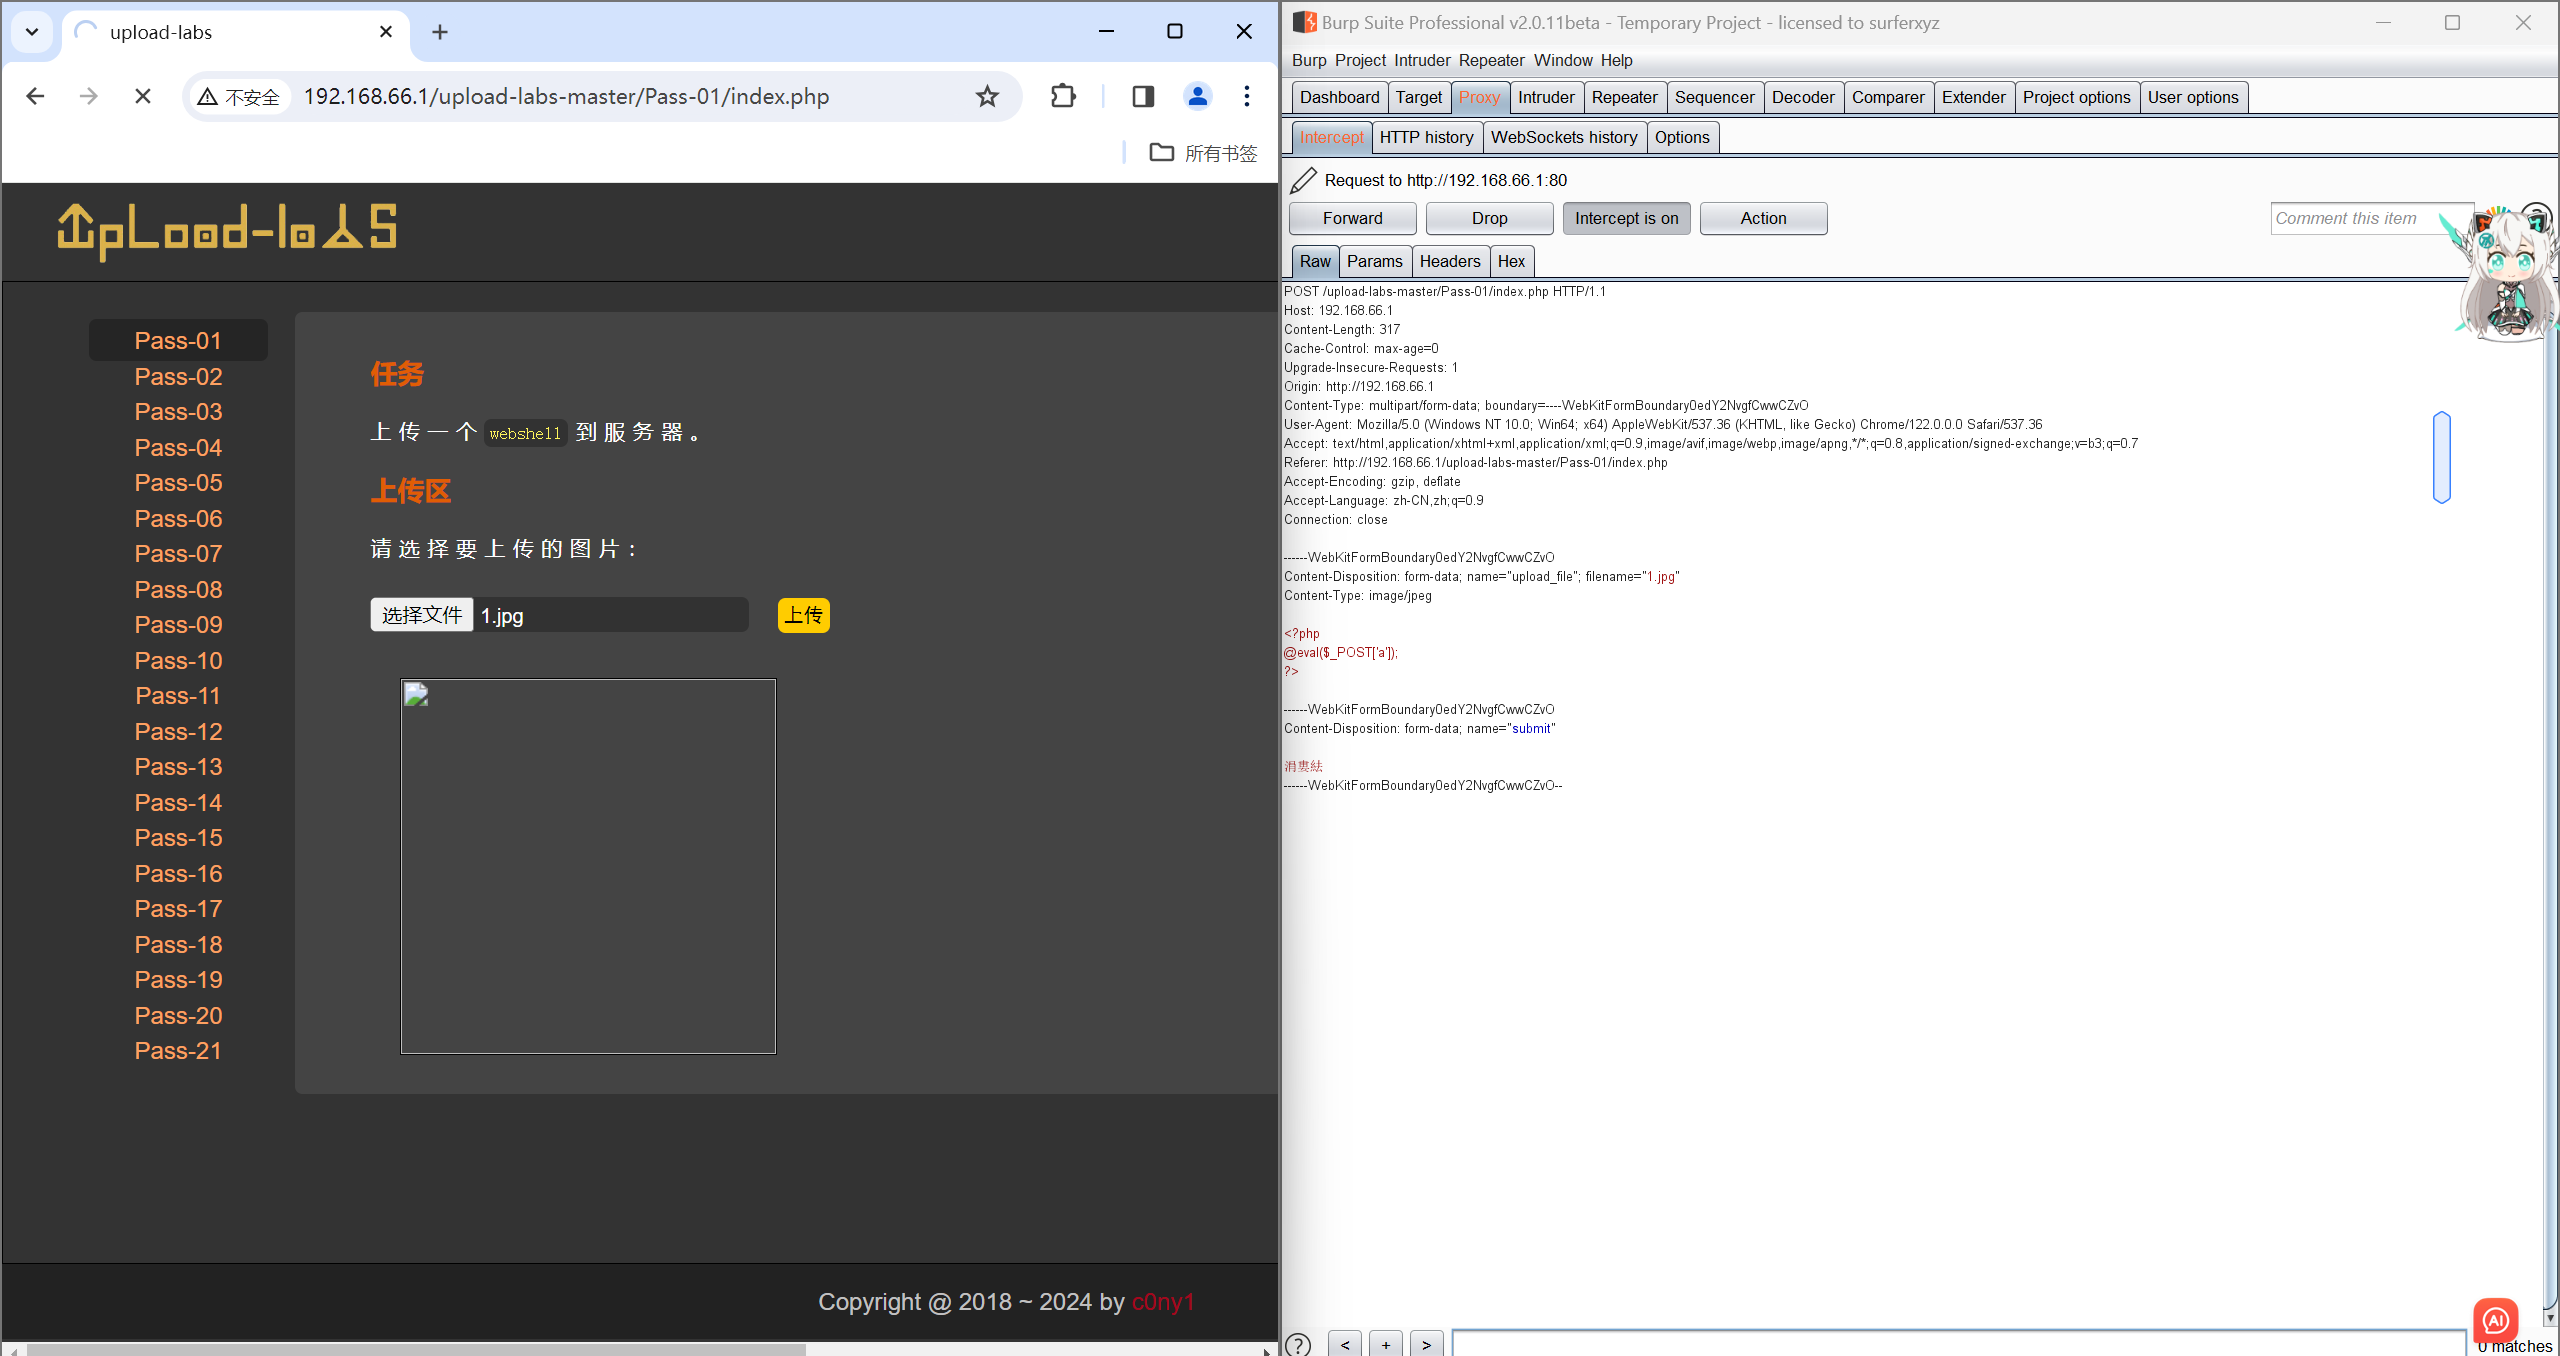Viewport: 2560px width, 1356px height.
Task: Click the Forward button in Burp Proxy
Action: (x=1354, y=217)
